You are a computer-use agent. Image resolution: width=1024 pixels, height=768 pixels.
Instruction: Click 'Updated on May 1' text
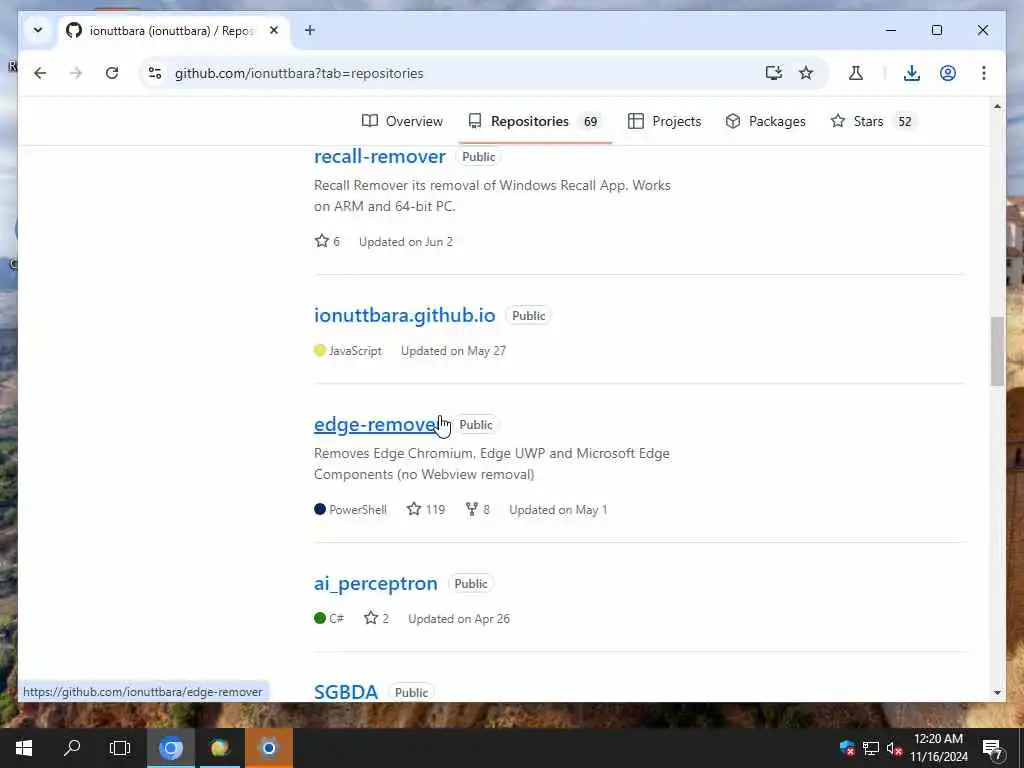558,509
